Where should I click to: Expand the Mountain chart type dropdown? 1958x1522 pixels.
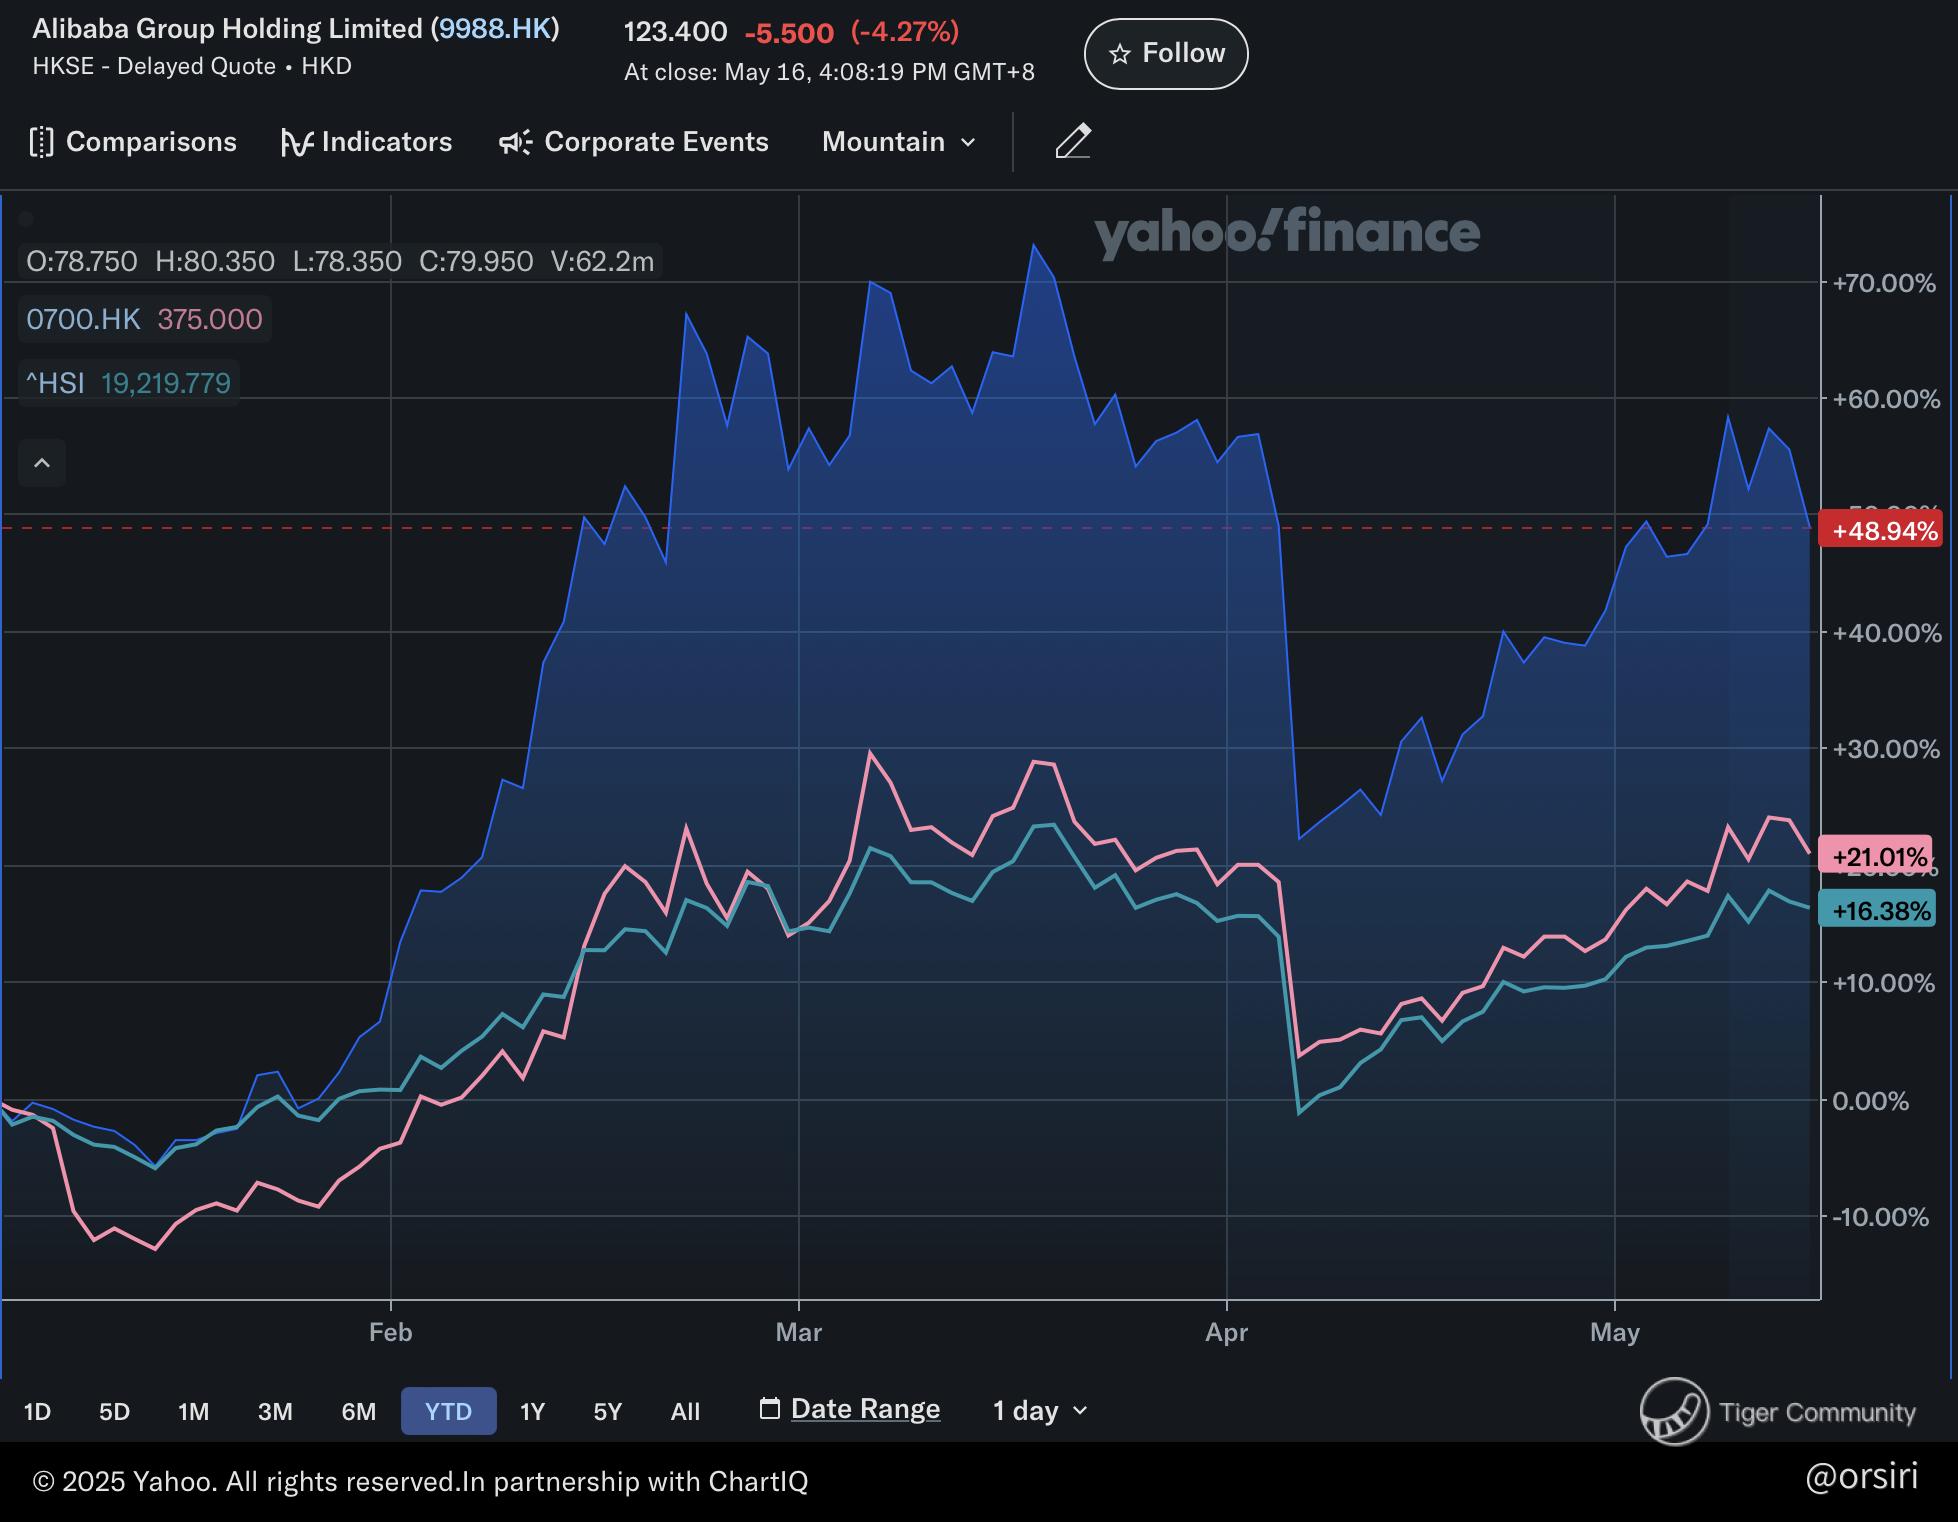point(898,142)
